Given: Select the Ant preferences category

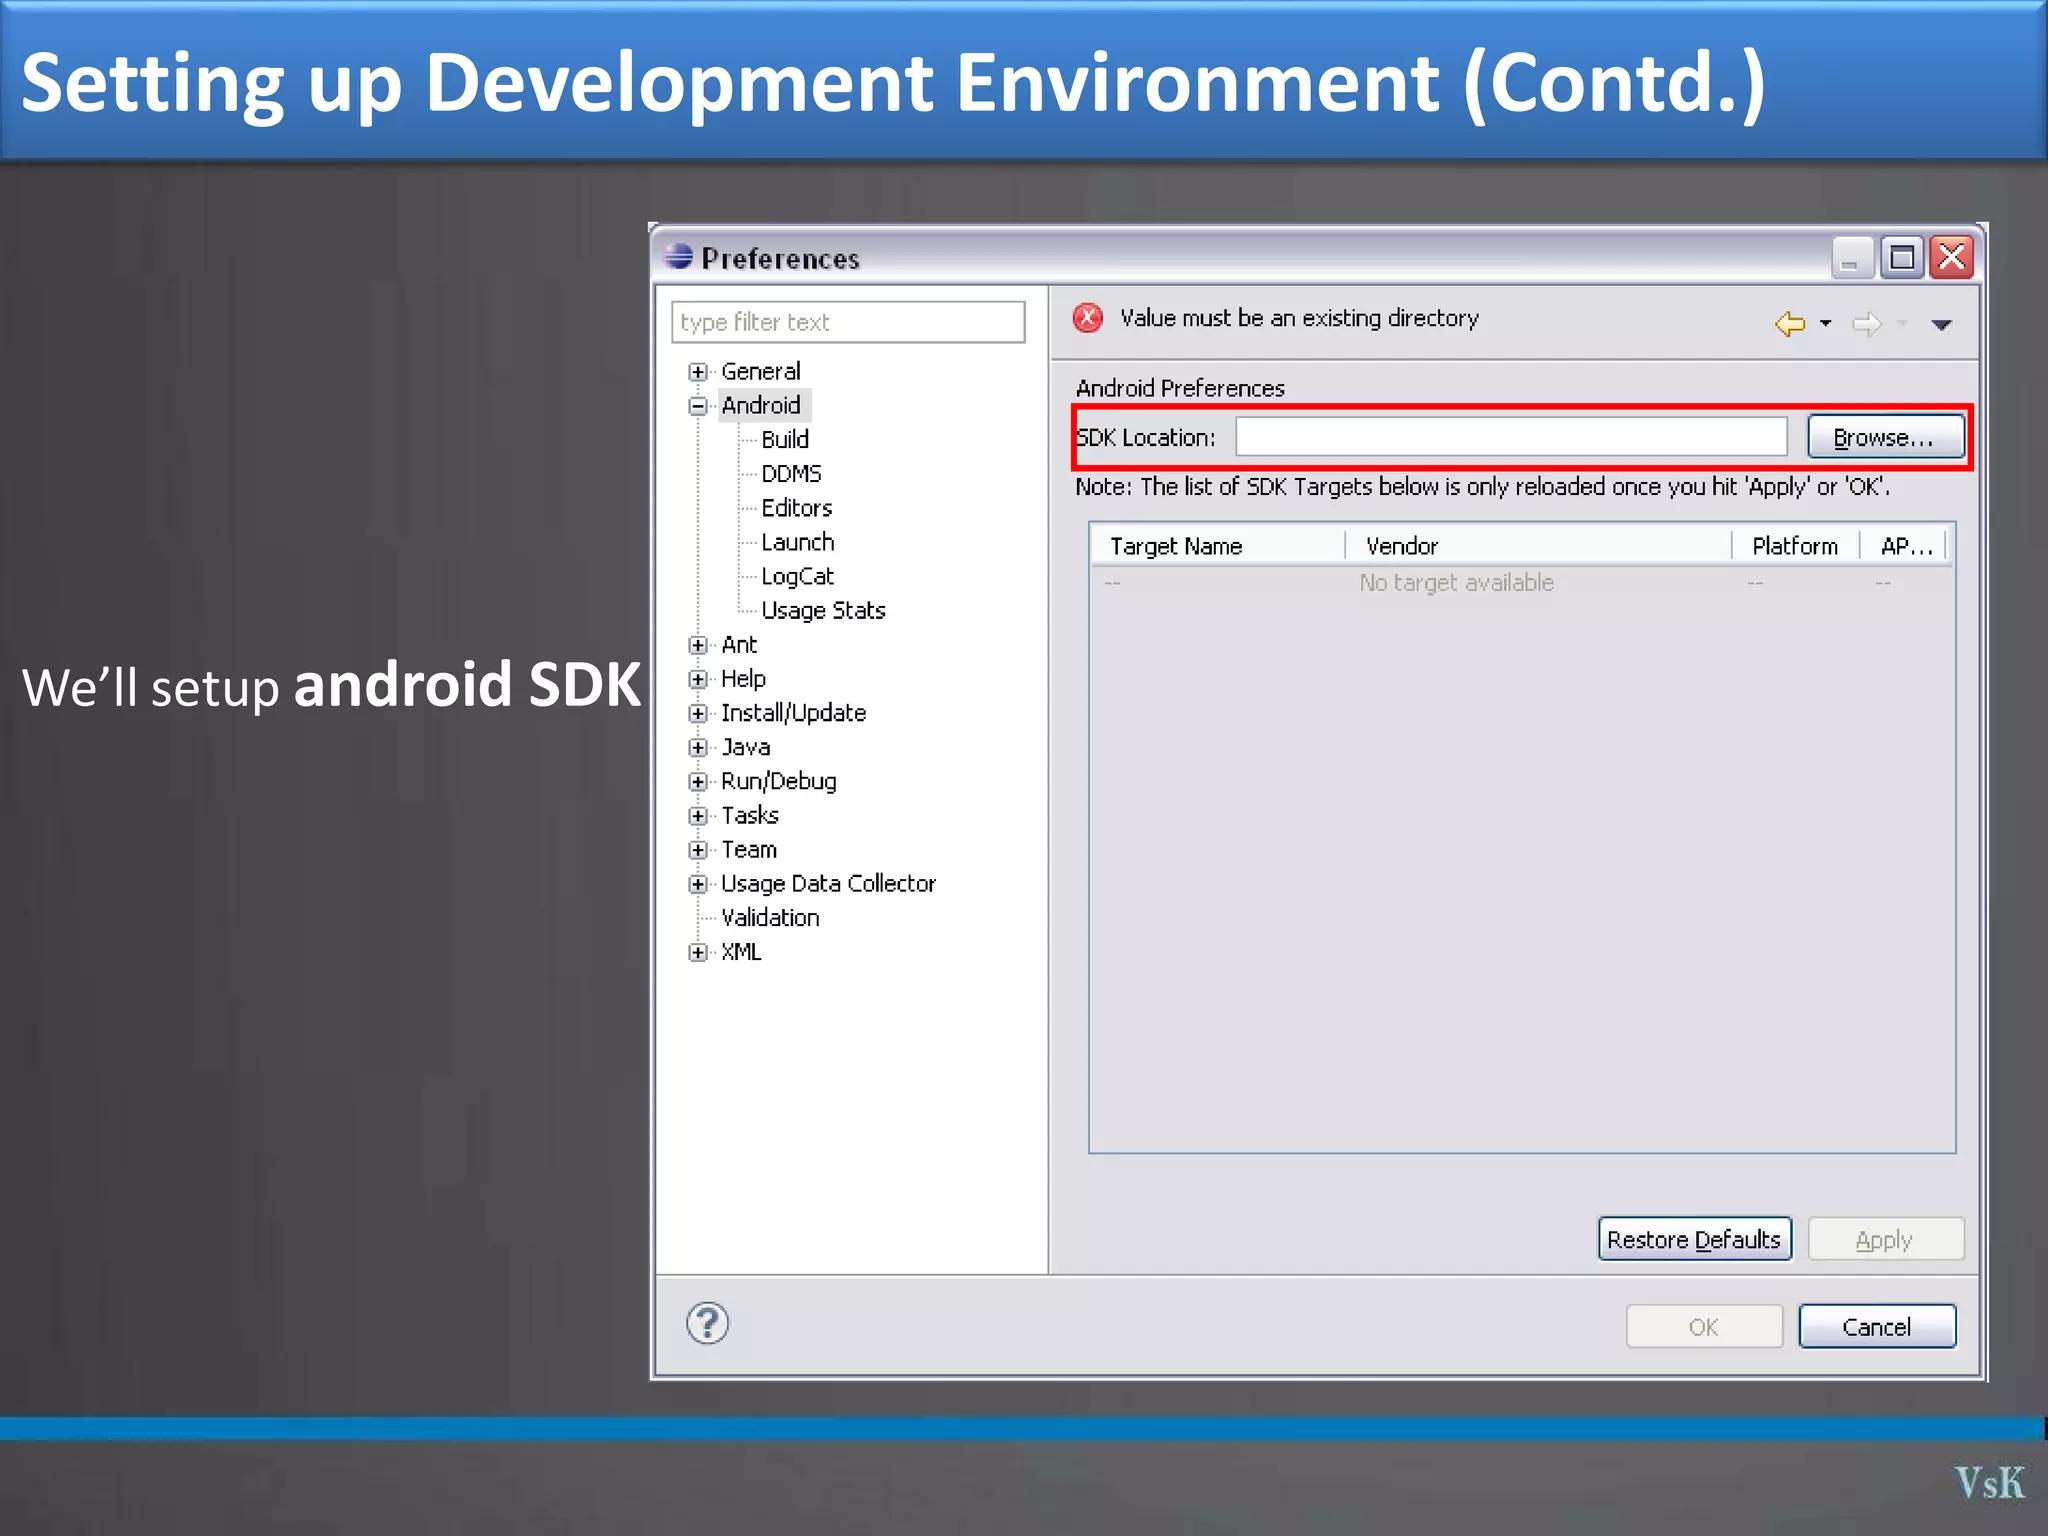Looking at the screenshot, I should point(739,644).
